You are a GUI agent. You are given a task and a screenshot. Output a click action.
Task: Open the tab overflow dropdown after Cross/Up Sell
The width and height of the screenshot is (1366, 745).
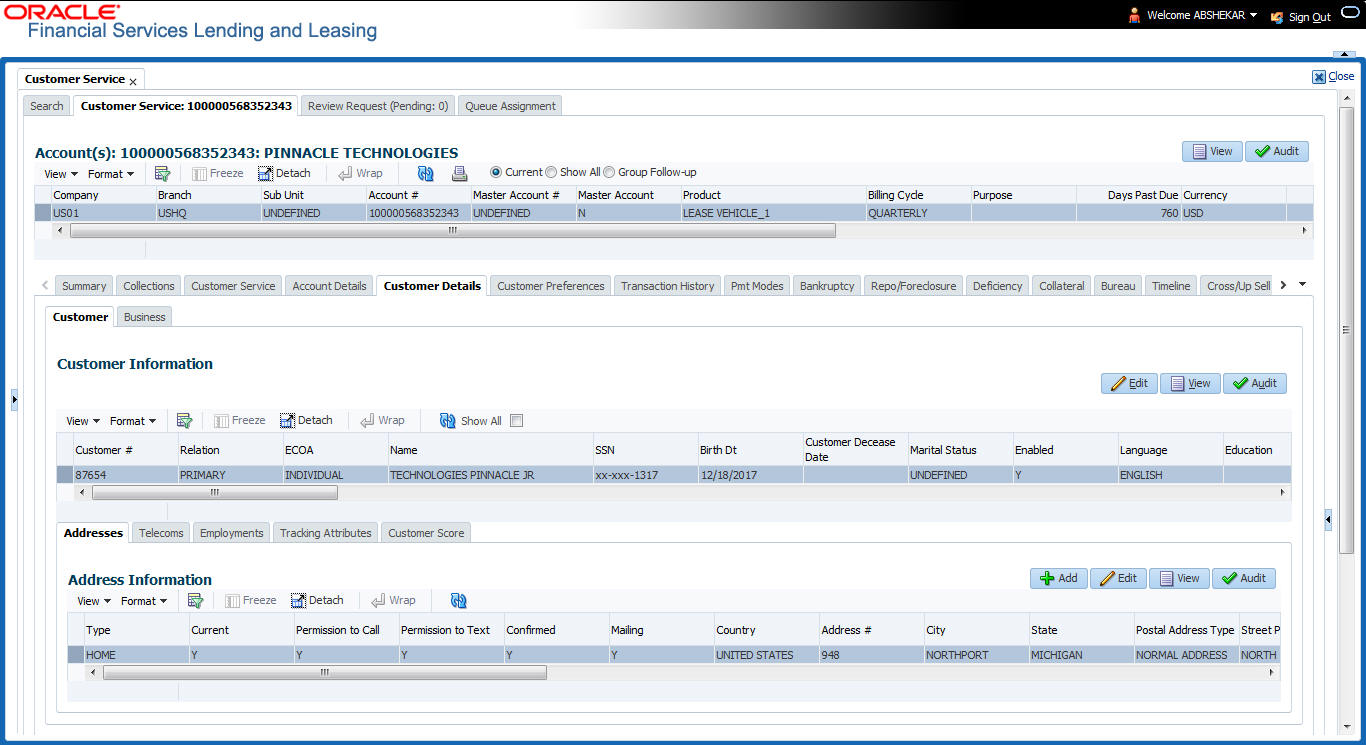1302,285
